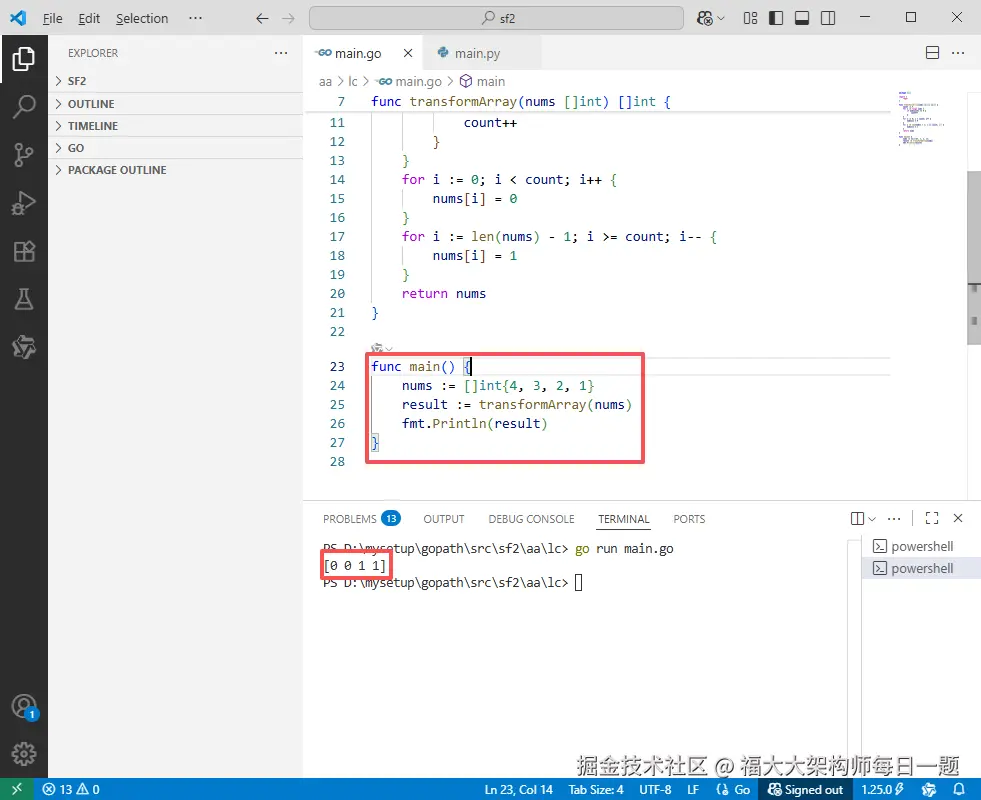Click the lc breadcrumb segment

(x=353, y=81)
